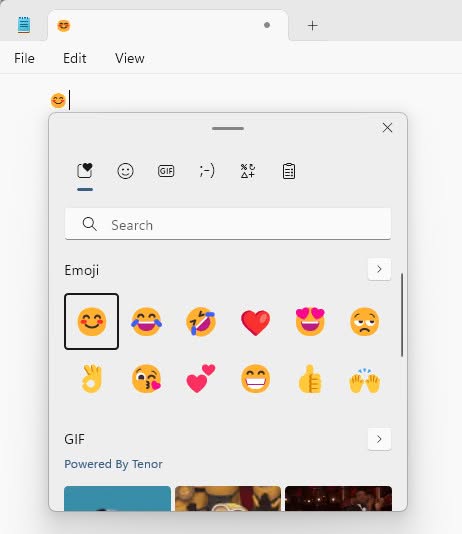Open the Clipboard history tab

click(x=289, y=171)
